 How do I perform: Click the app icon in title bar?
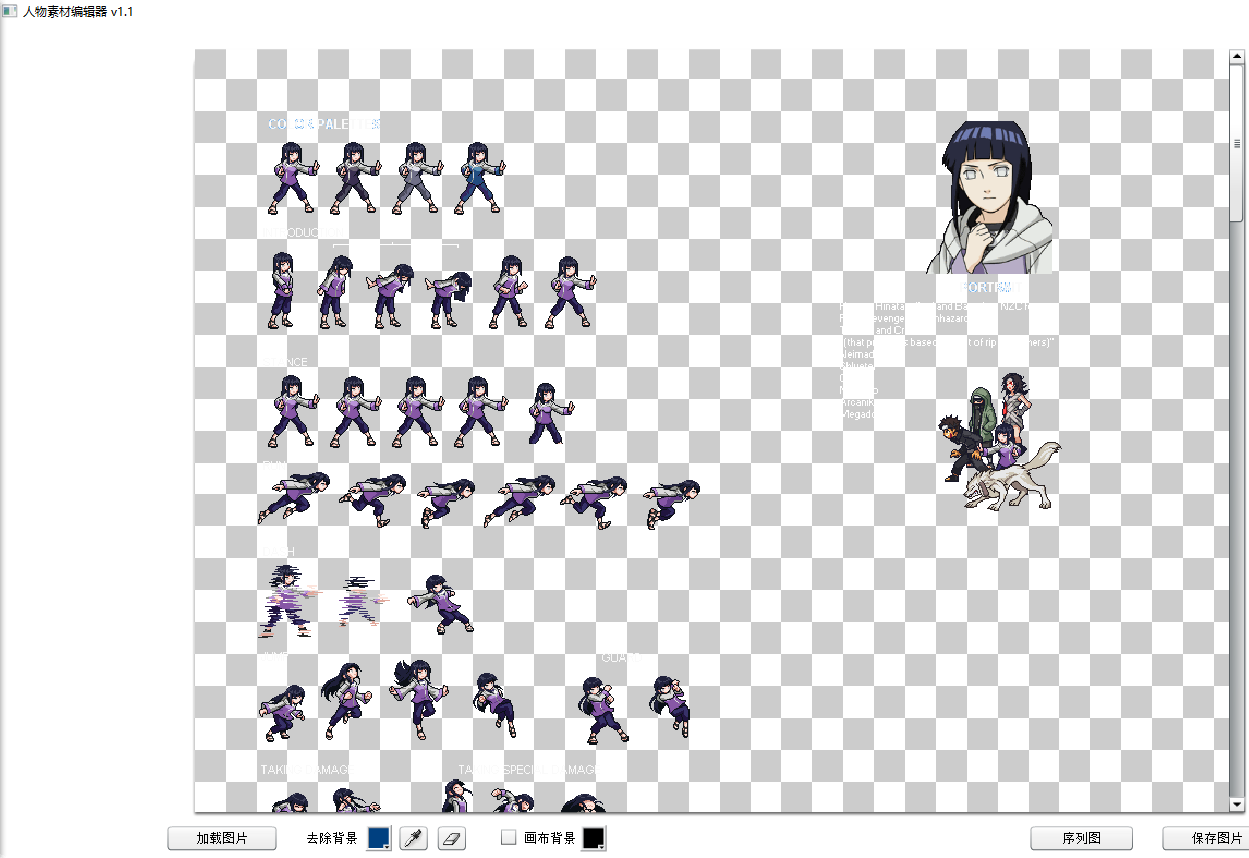(9, 12)
